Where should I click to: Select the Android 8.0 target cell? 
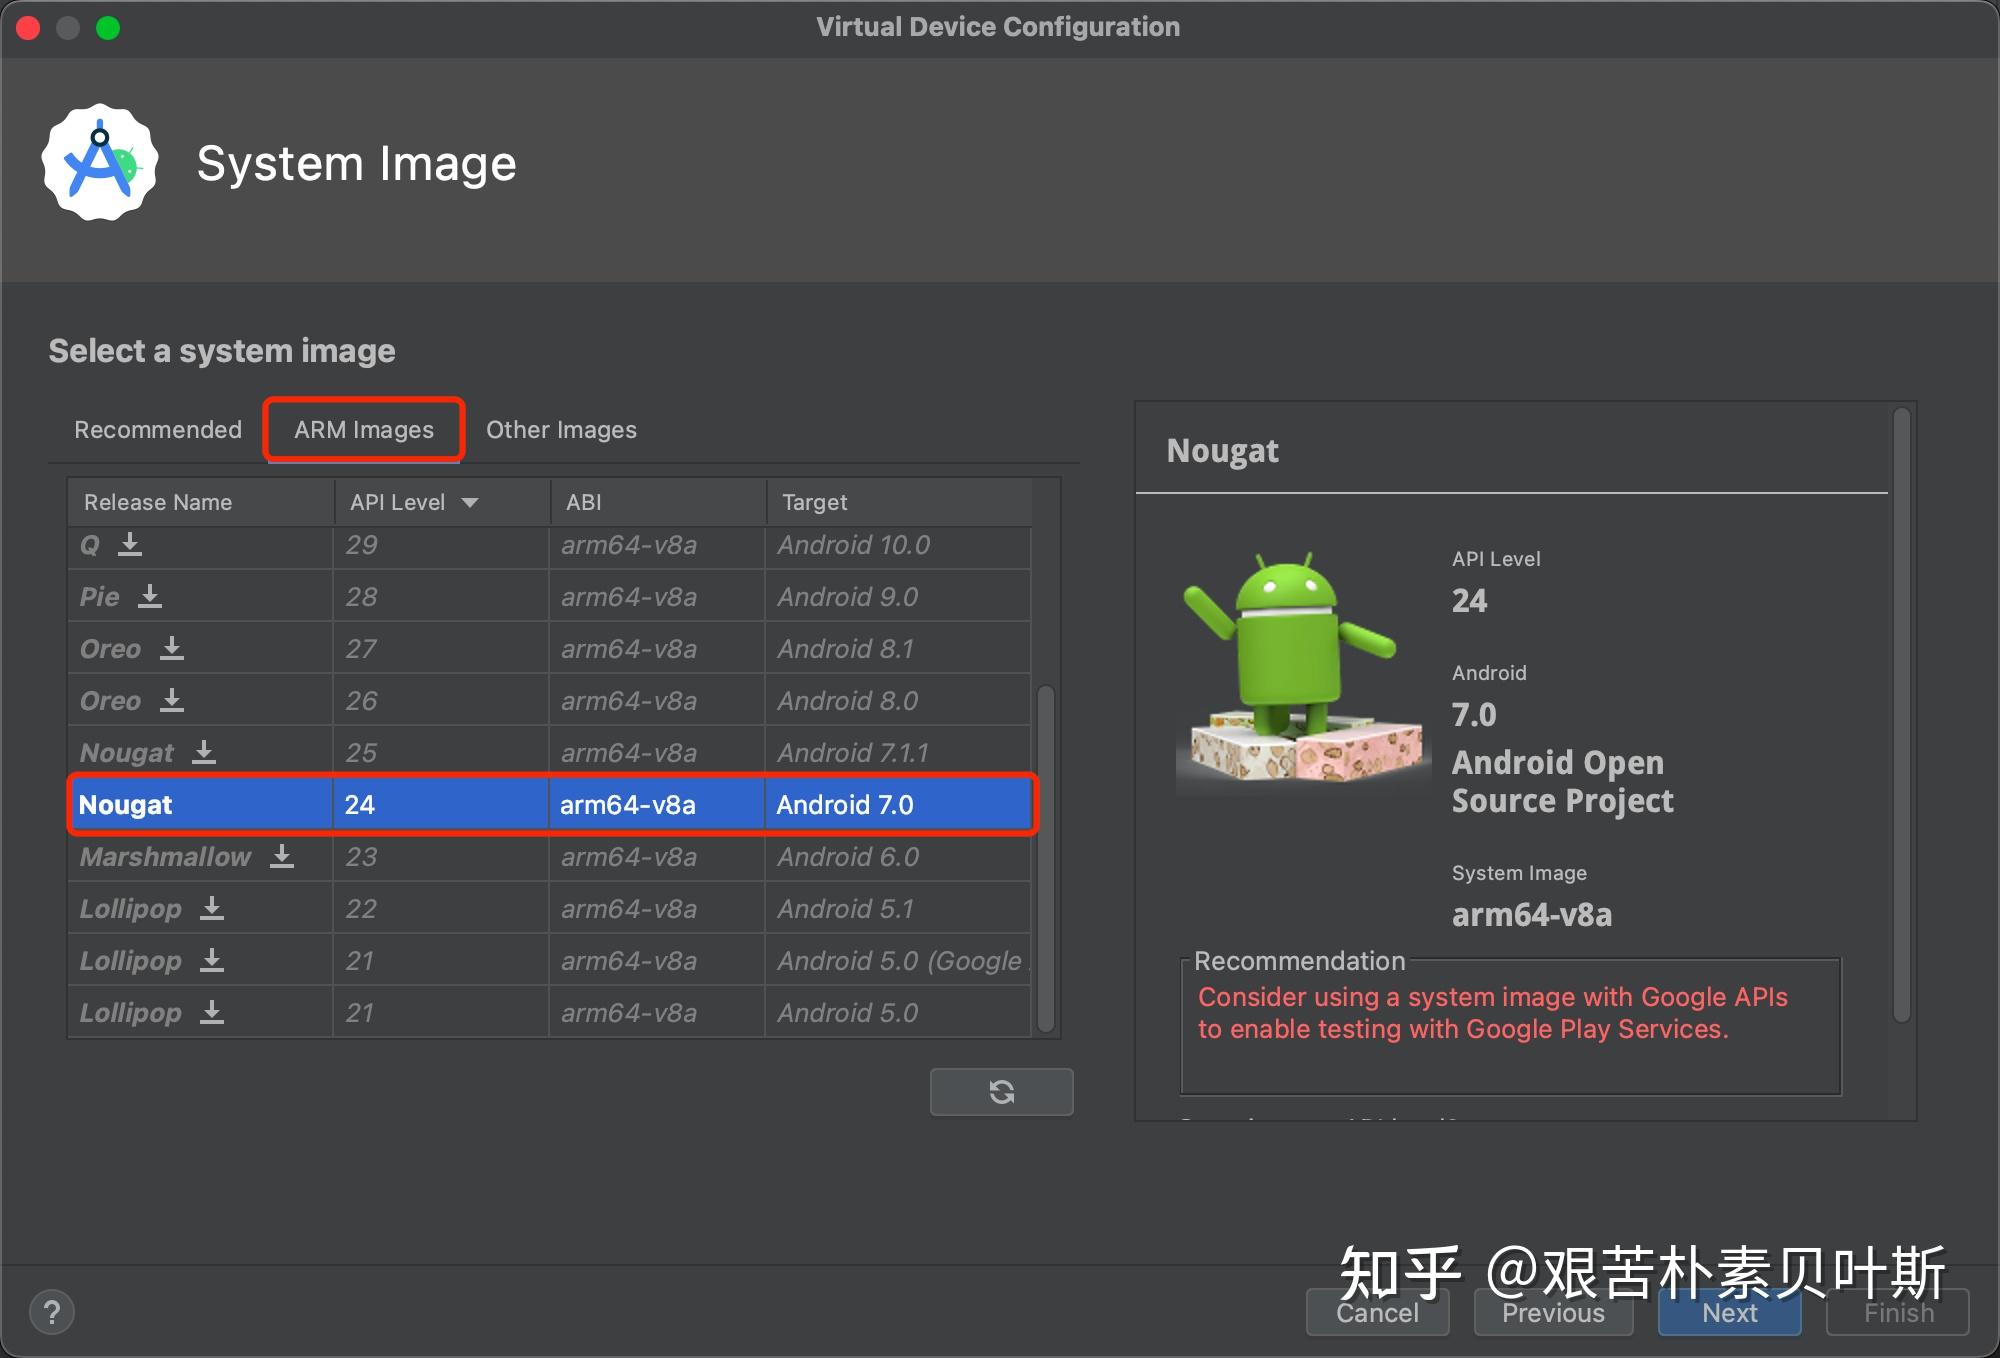point(898,701)
